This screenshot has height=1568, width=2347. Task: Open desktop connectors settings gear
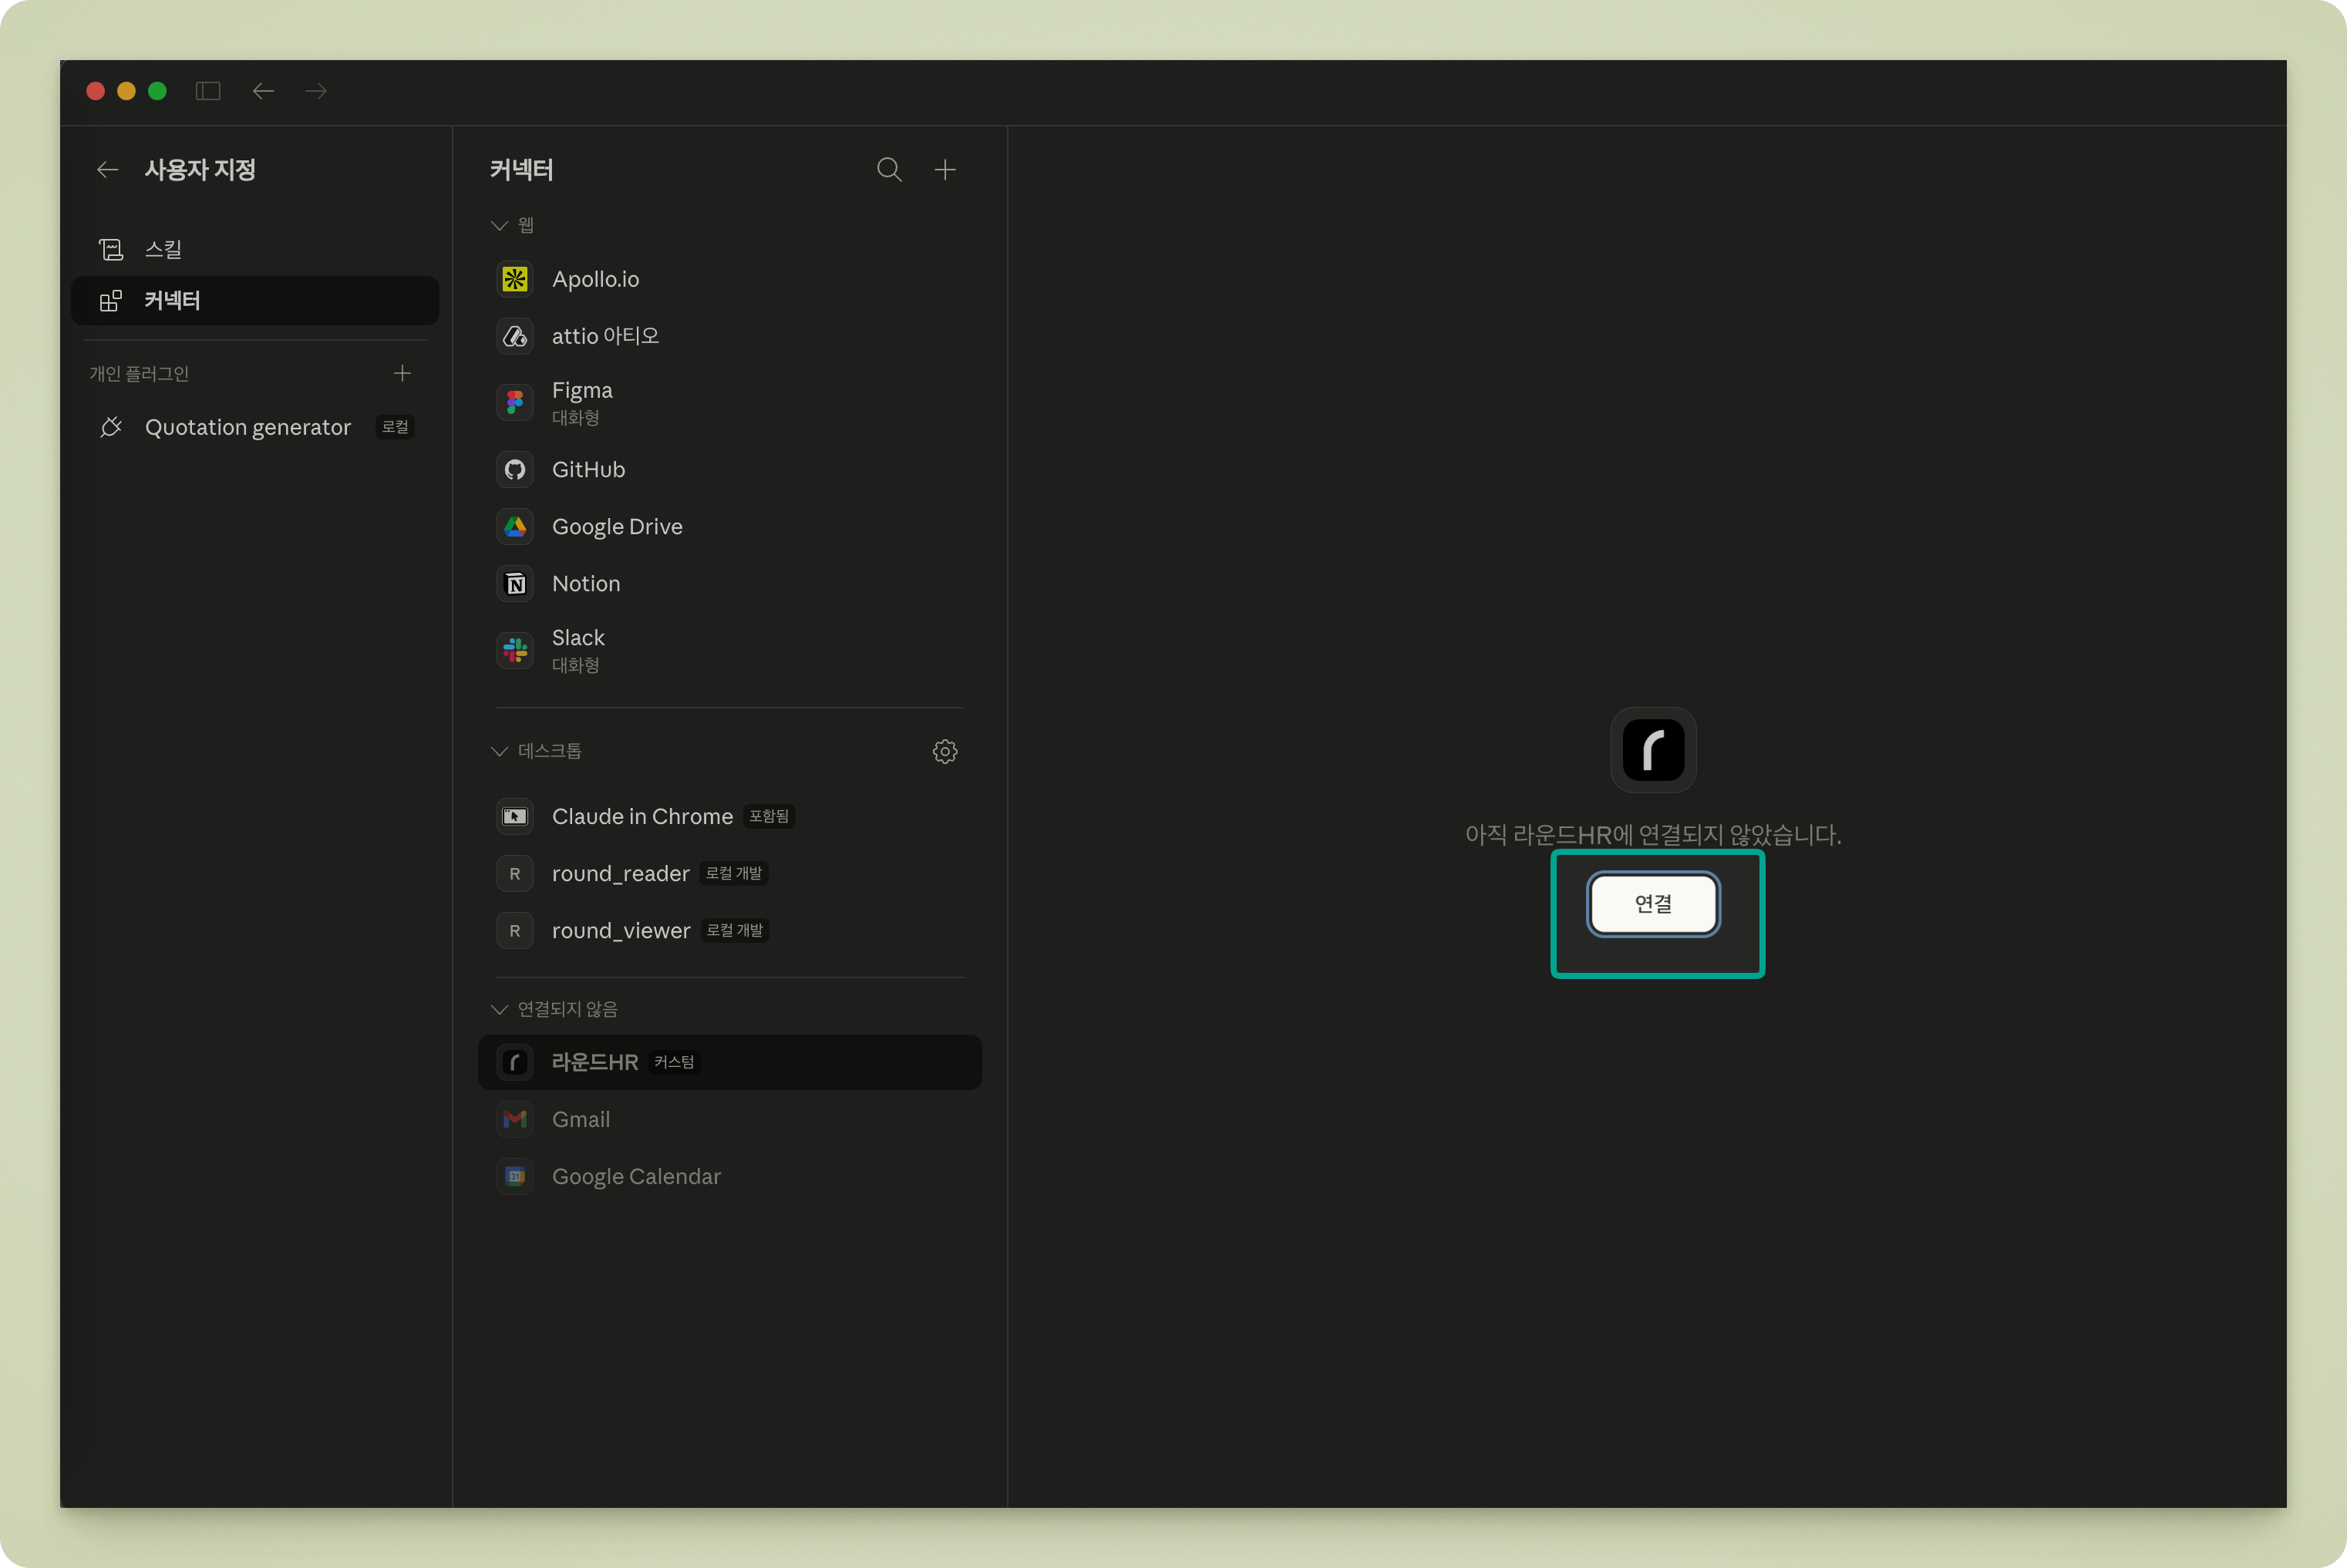pyautogui.click(x=945, y=751)
